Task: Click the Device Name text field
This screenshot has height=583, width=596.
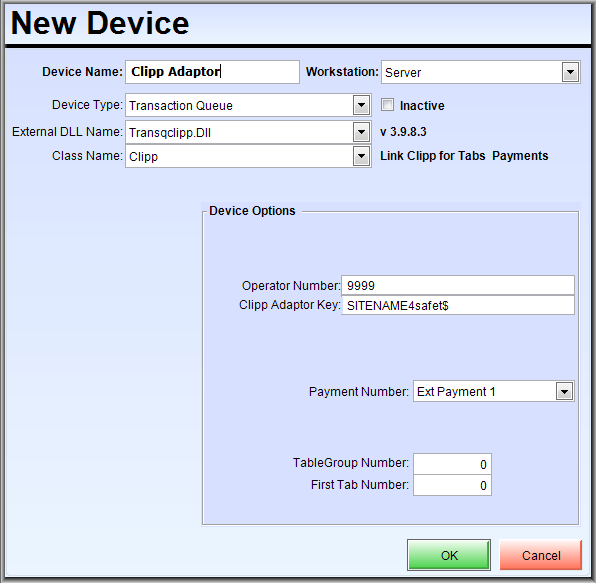Action: click(212, 72)
